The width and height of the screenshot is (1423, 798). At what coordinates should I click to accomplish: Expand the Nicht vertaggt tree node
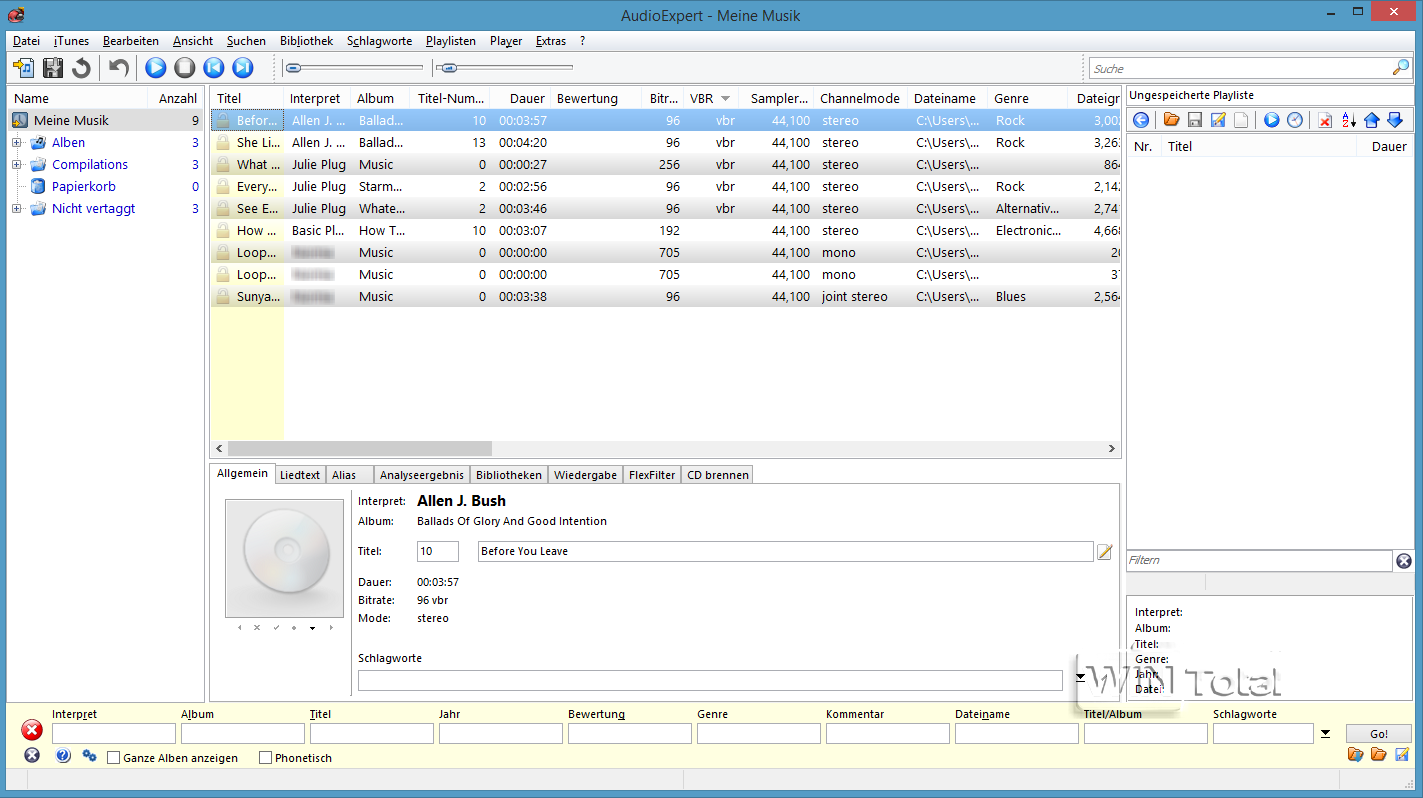point(17,209)
